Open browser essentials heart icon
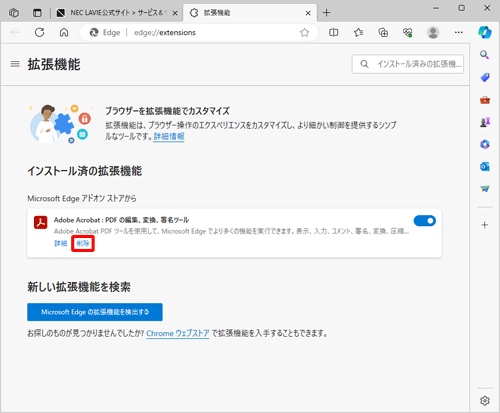 [408, 32]
